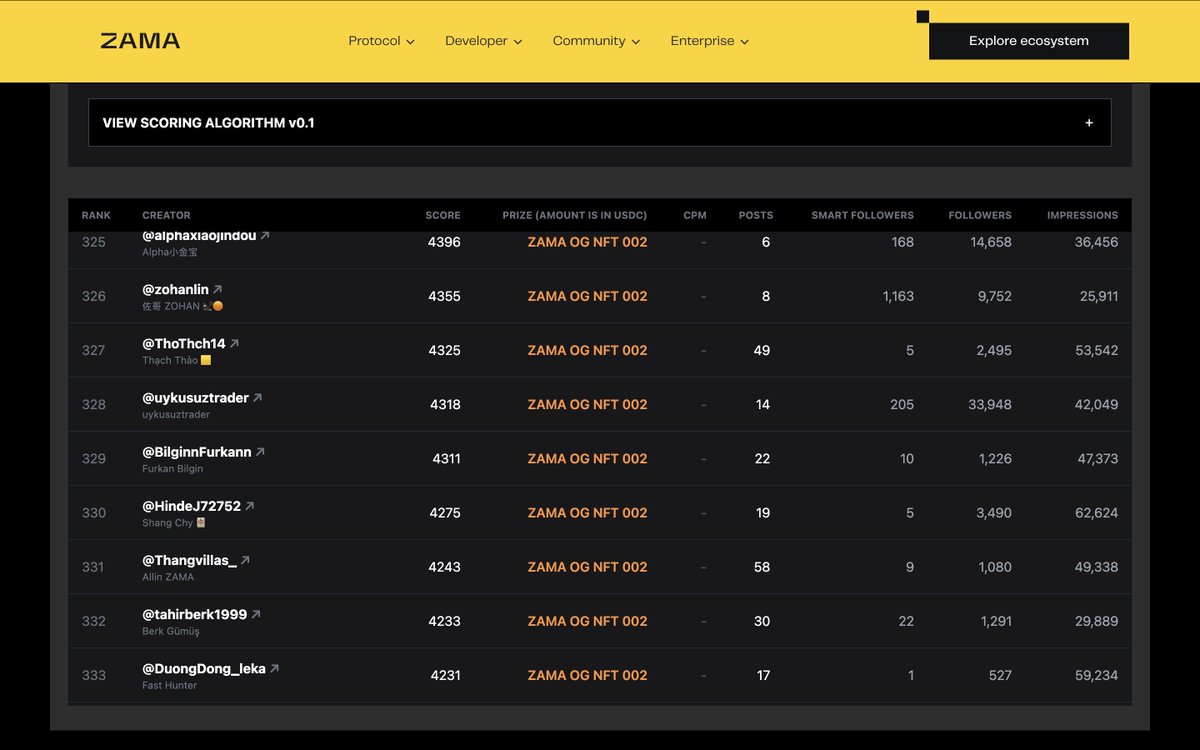The width and height of the screenshot is (1200, 750).
Task: Click score value 4318
Action: 445,404
